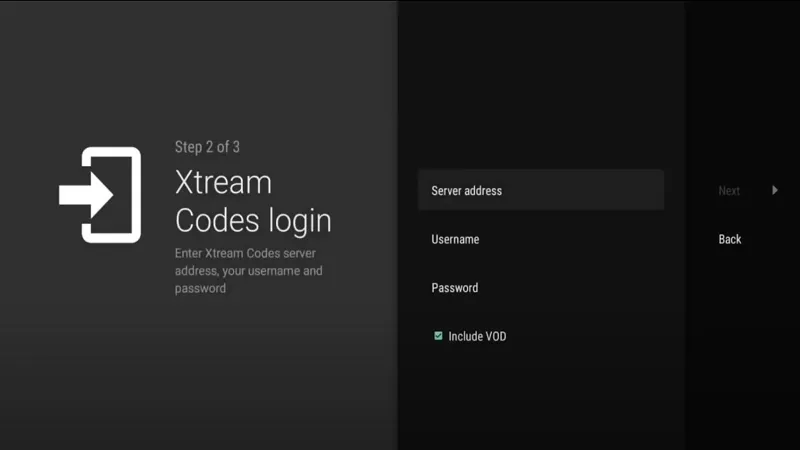Click the Enter Xtream Codes server description text
This screenshot has width=800, height=450.
[248, 271]
